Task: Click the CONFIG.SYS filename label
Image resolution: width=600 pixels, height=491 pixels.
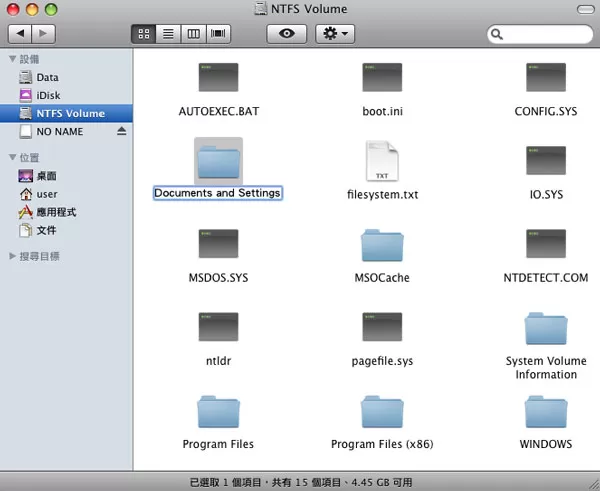Action: (x=546, y=111)
